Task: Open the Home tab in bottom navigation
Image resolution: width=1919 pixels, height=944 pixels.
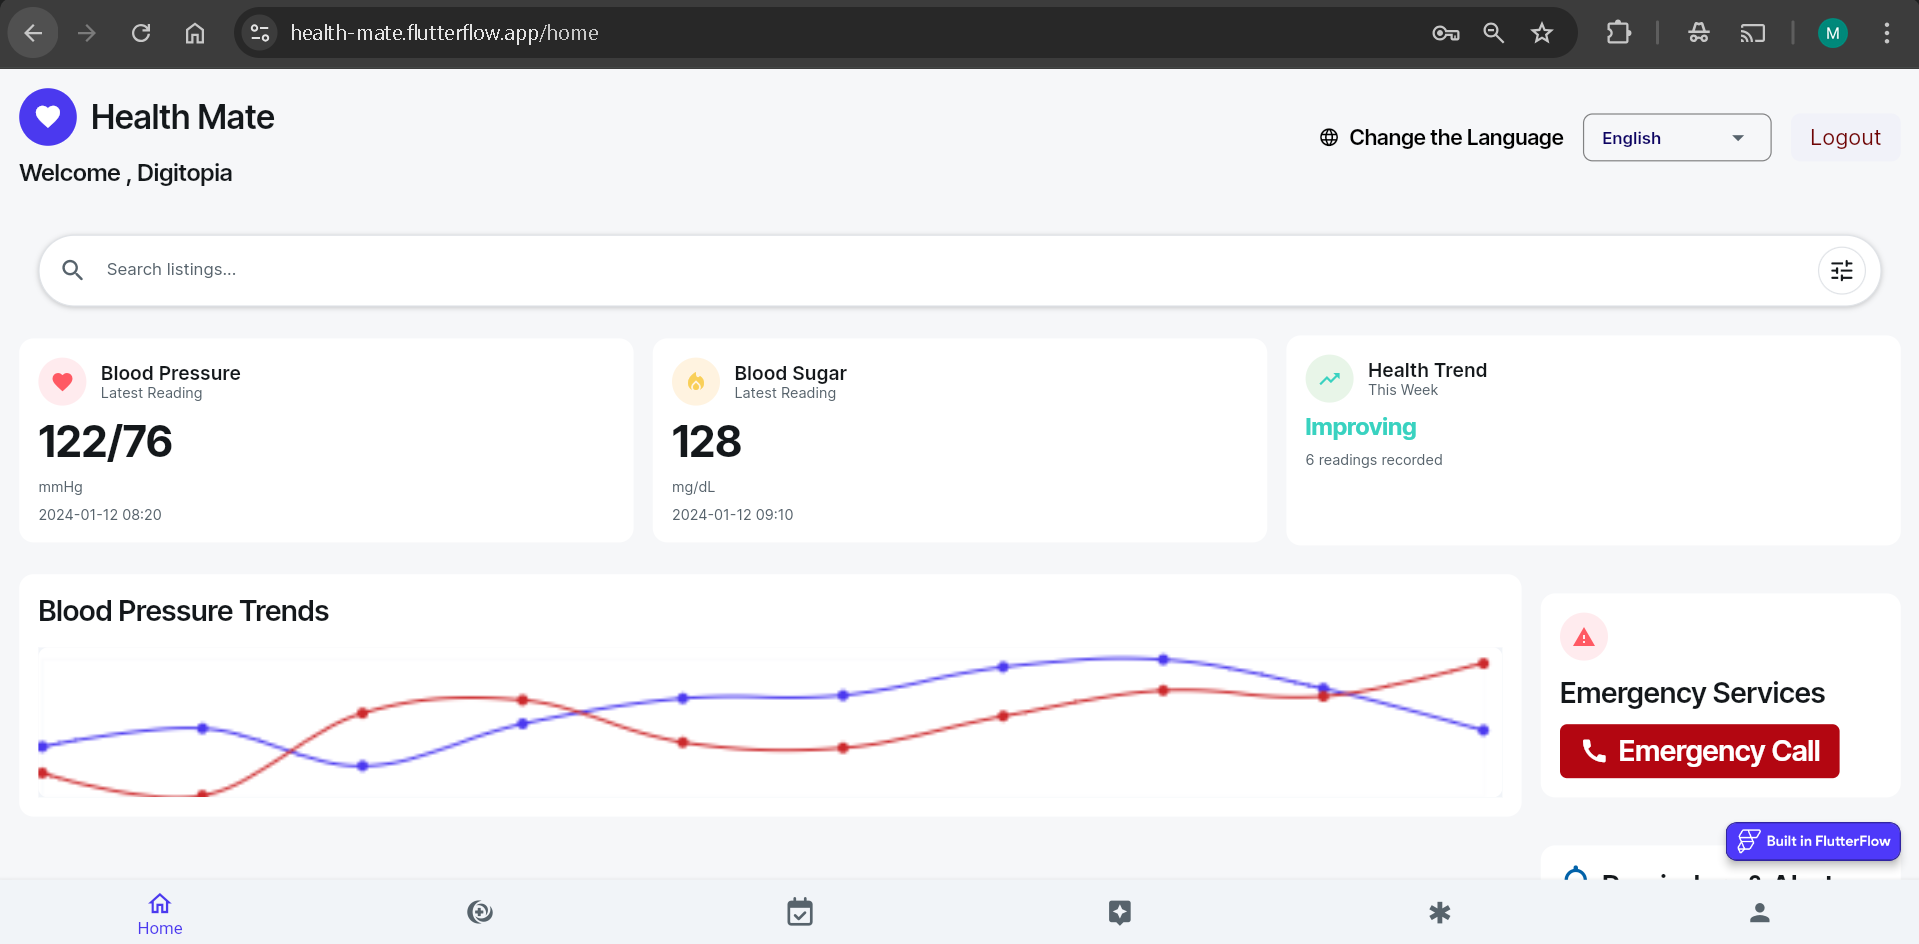Action: [160, 913]
